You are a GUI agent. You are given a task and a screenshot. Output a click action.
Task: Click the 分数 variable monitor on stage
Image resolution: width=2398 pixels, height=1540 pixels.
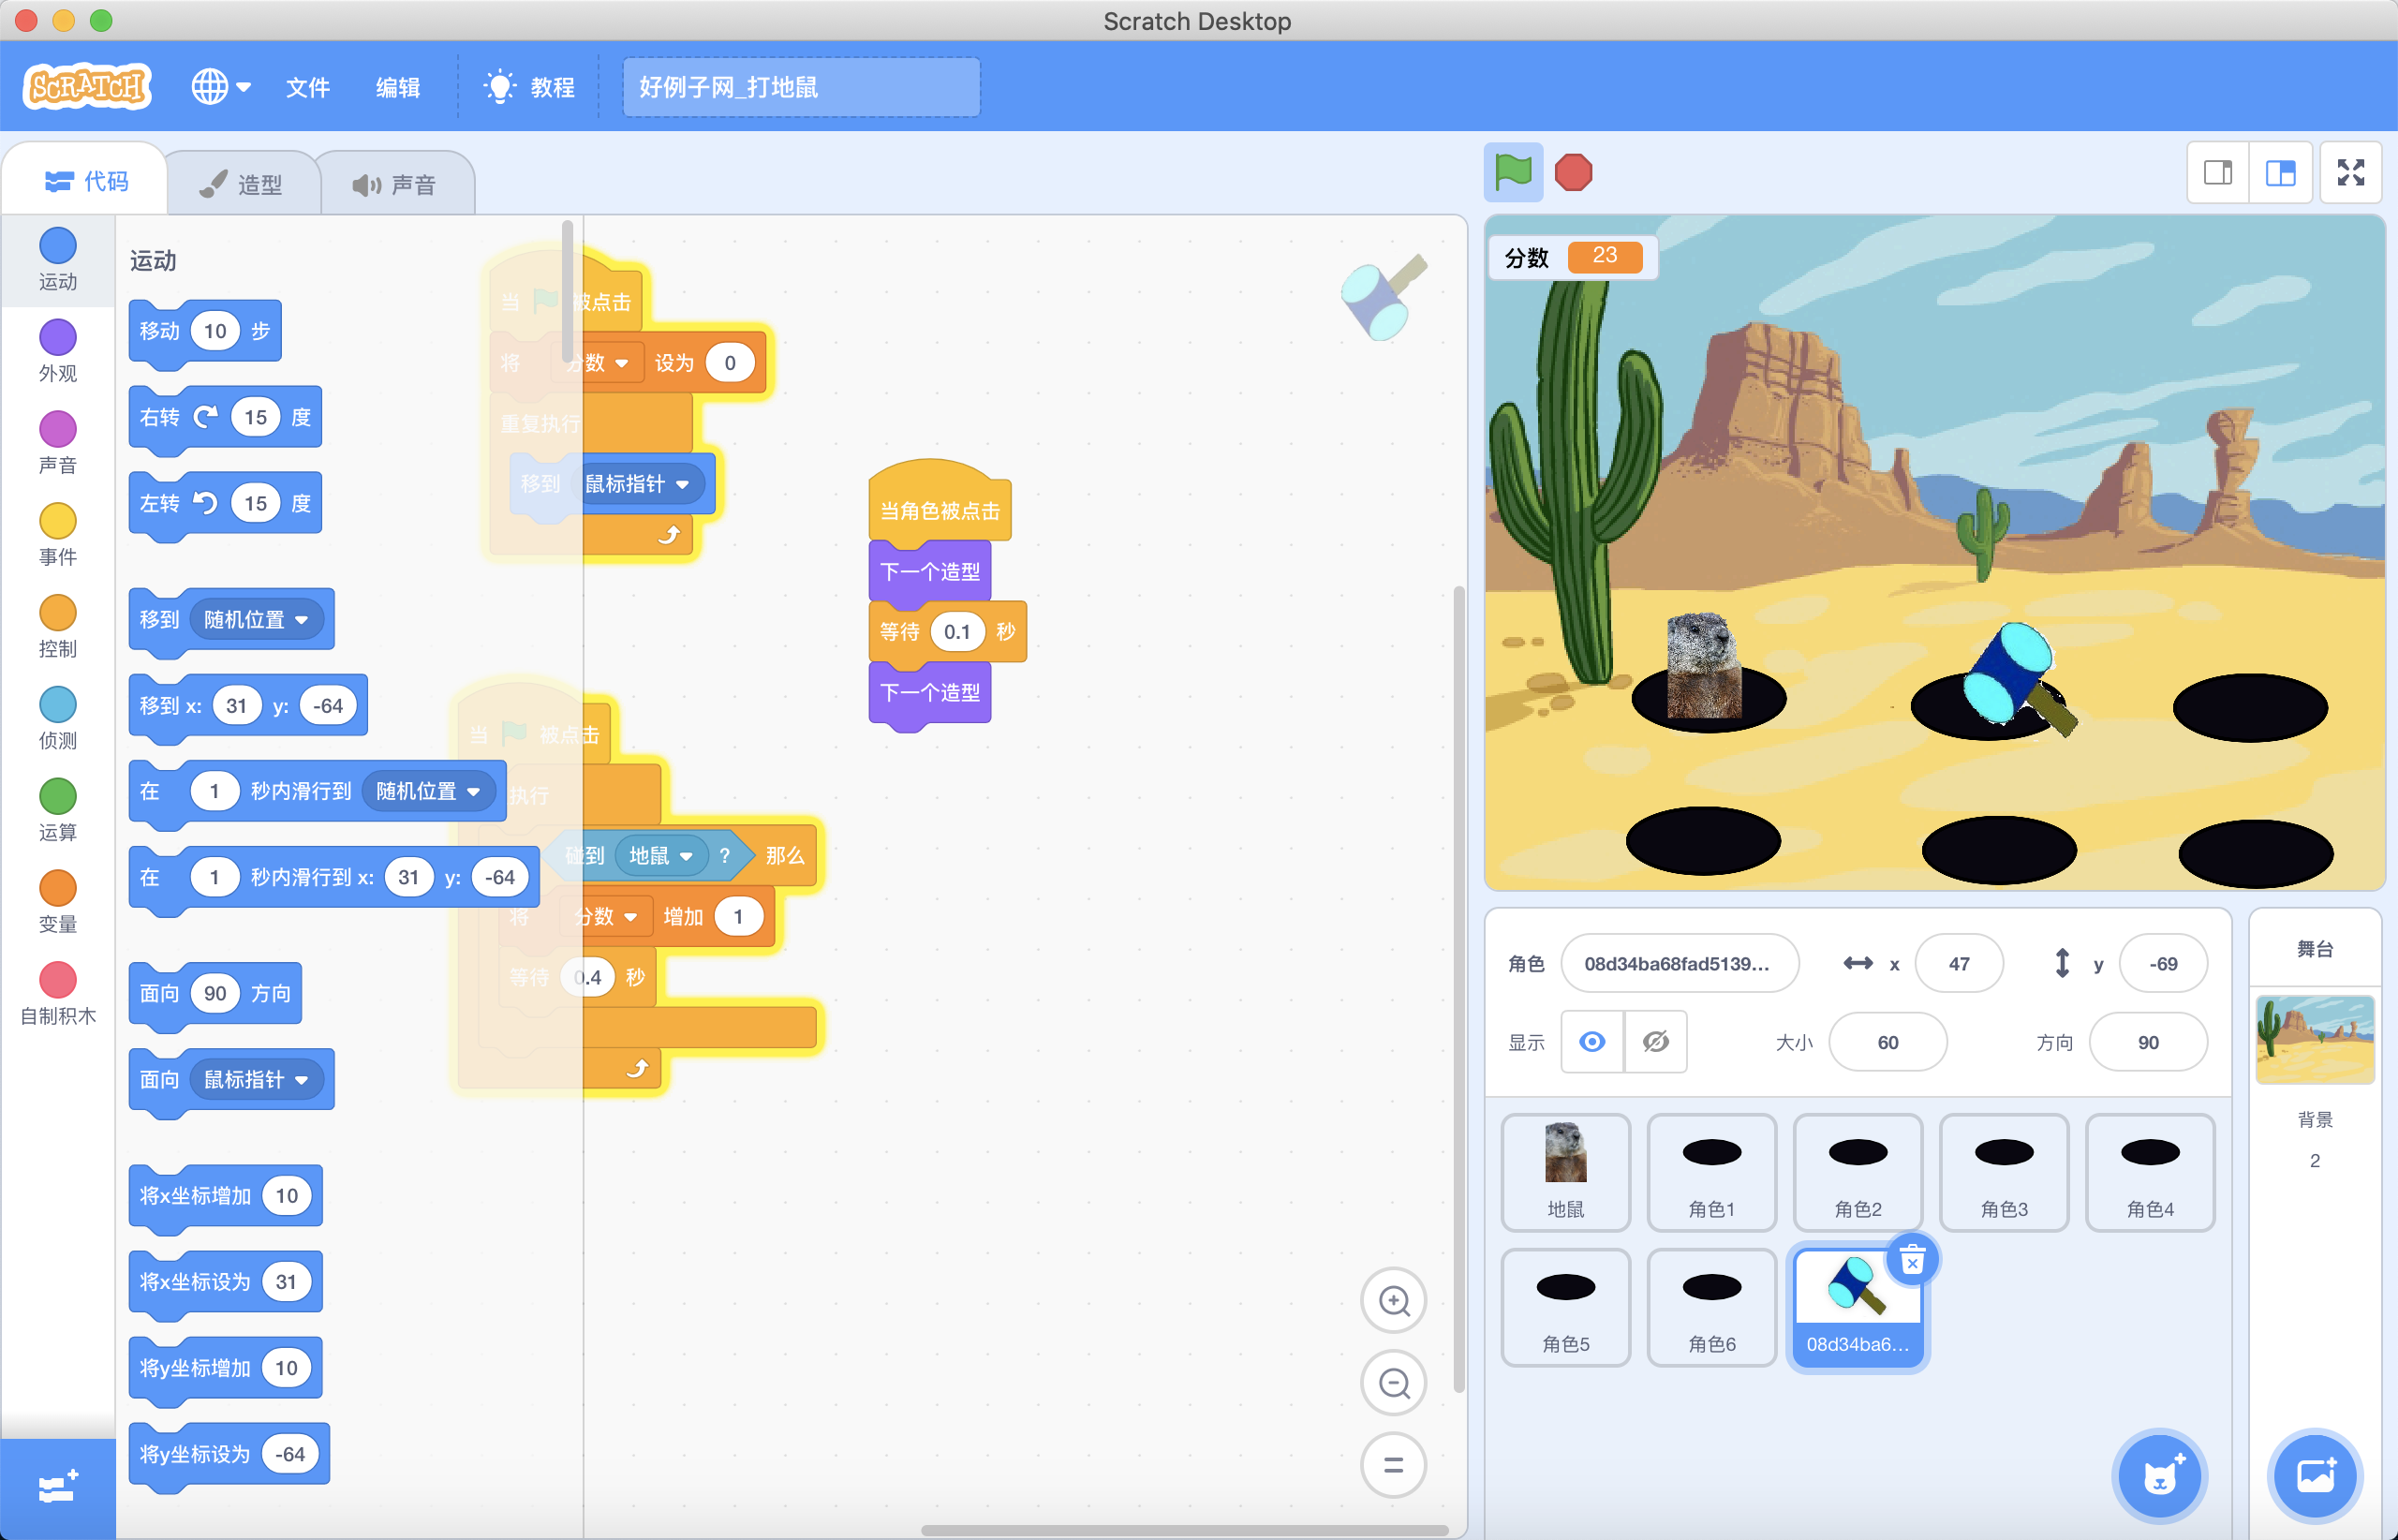[x=1572, y=257]
